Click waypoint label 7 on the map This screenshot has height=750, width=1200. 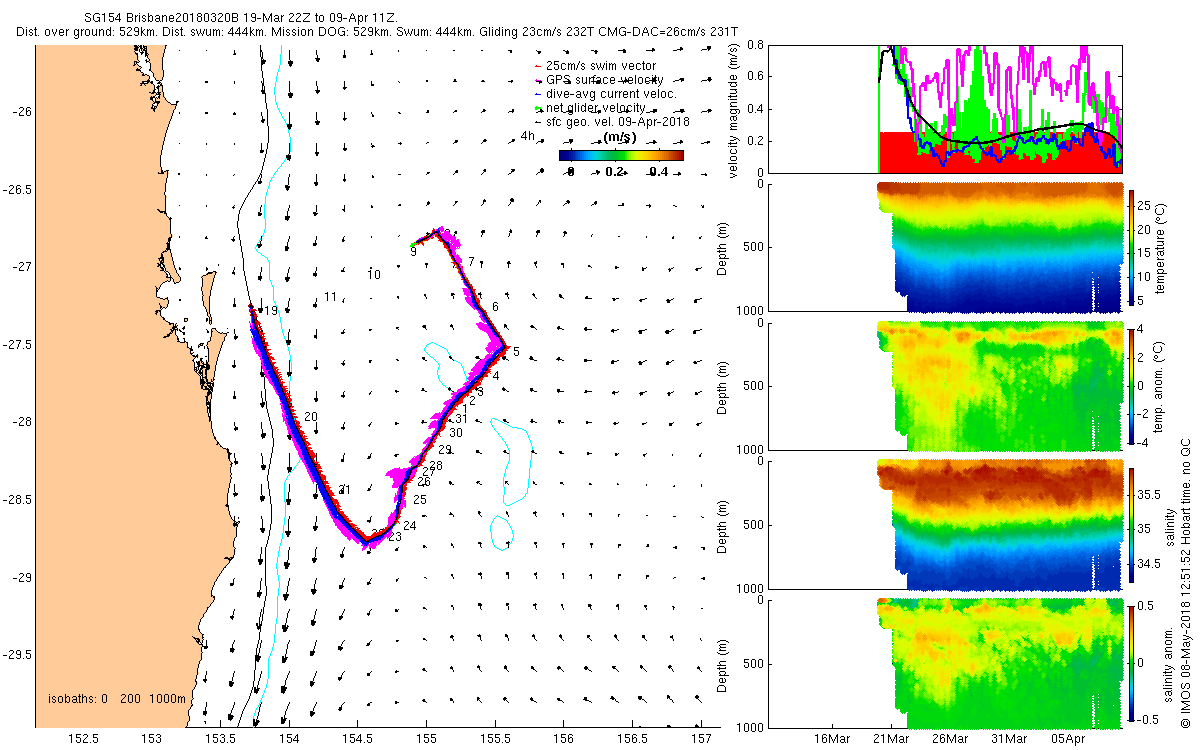click(x=471, y=262)
